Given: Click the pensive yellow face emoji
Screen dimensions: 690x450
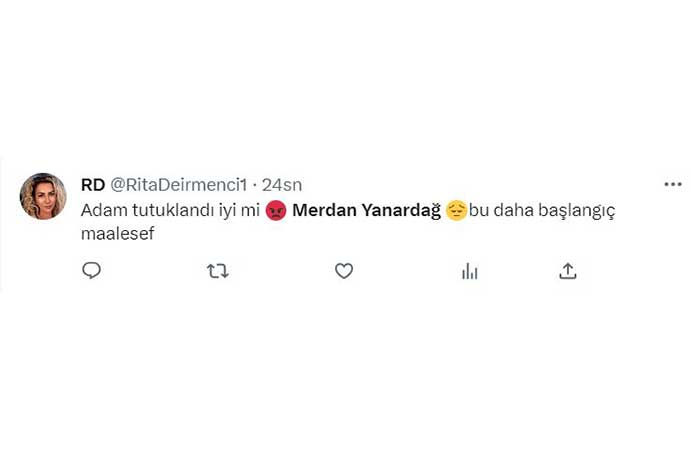Looking at the screenshot, I should (456, 211).
